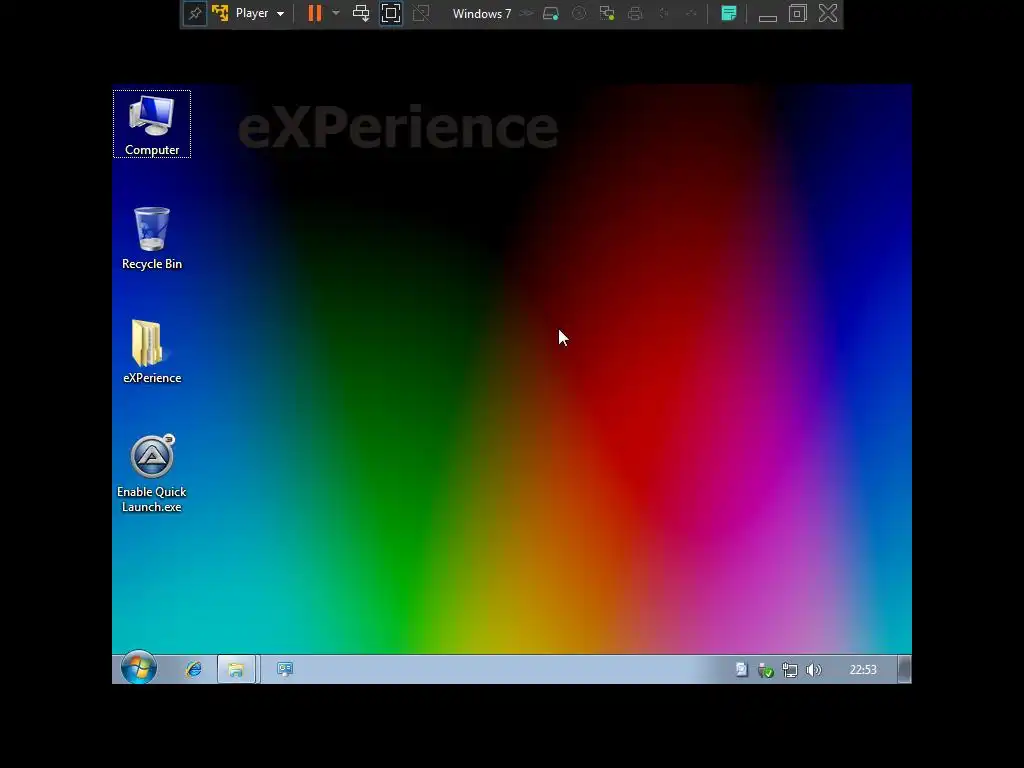Viewport: 1024px width, 768px height.
Task: Click the Windows 7 VM name label
Action: click(x=482, y=14)
